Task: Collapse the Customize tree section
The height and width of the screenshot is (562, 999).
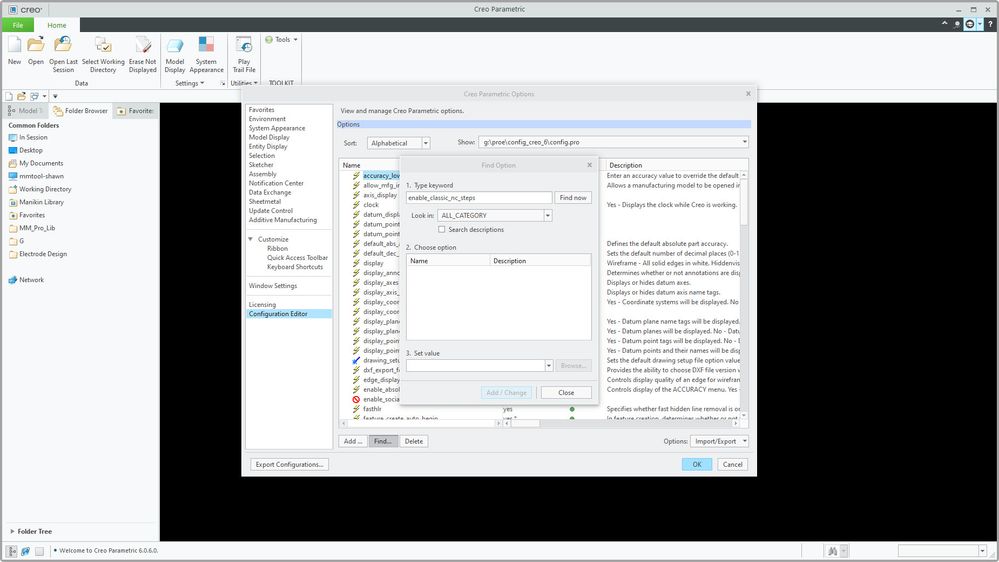Action: pos(251,239)
